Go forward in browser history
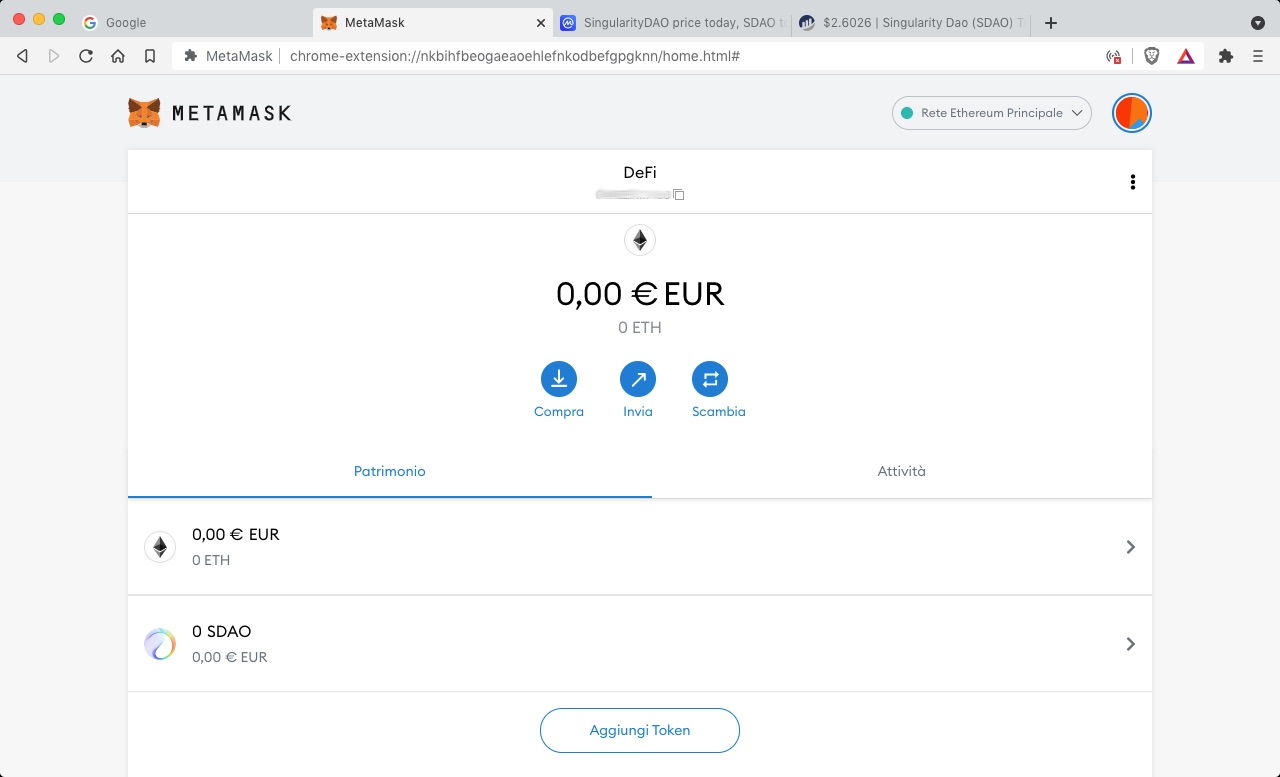The width and height of the screenshot is (1280, 777). 54,56
